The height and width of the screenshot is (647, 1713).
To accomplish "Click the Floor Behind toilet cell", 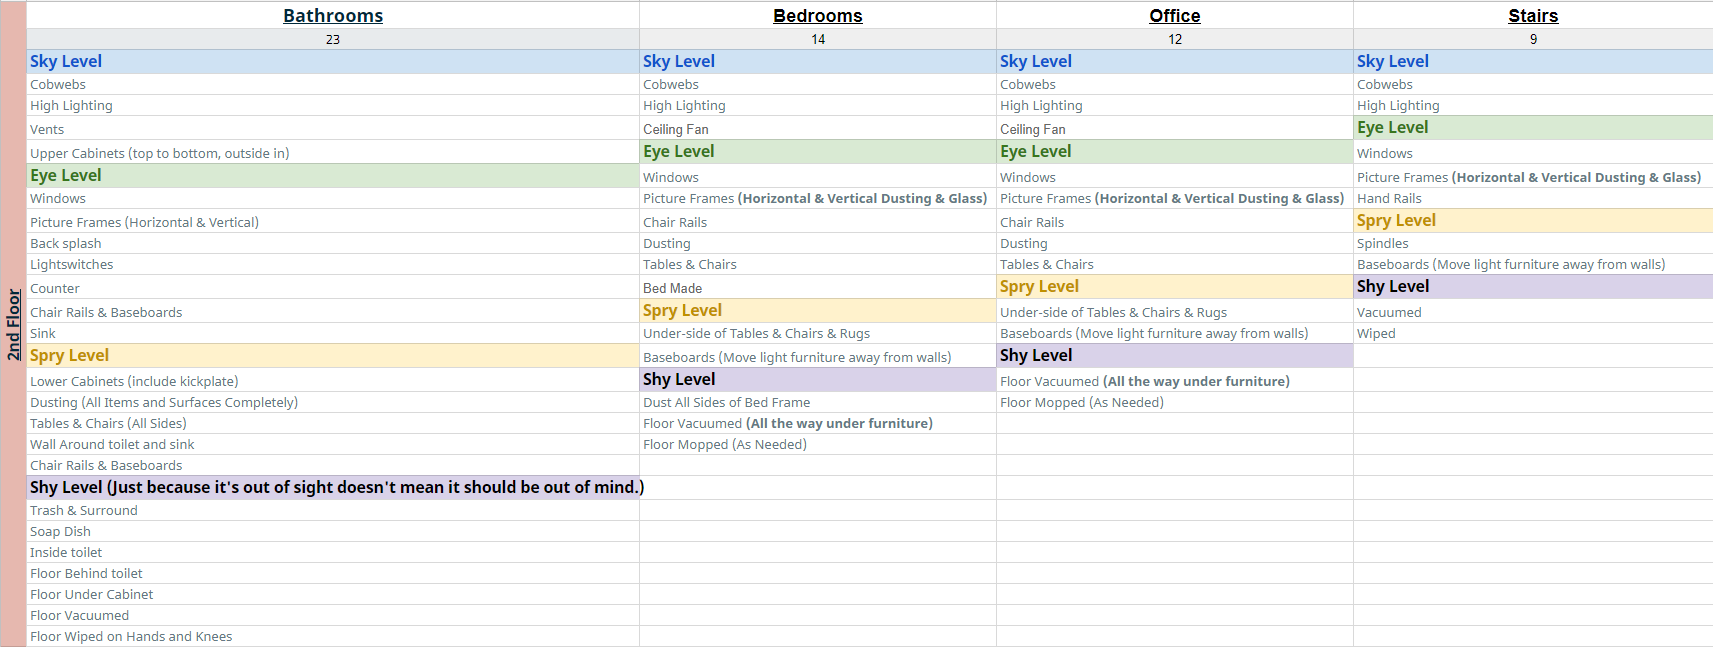I will pos(333,573).
